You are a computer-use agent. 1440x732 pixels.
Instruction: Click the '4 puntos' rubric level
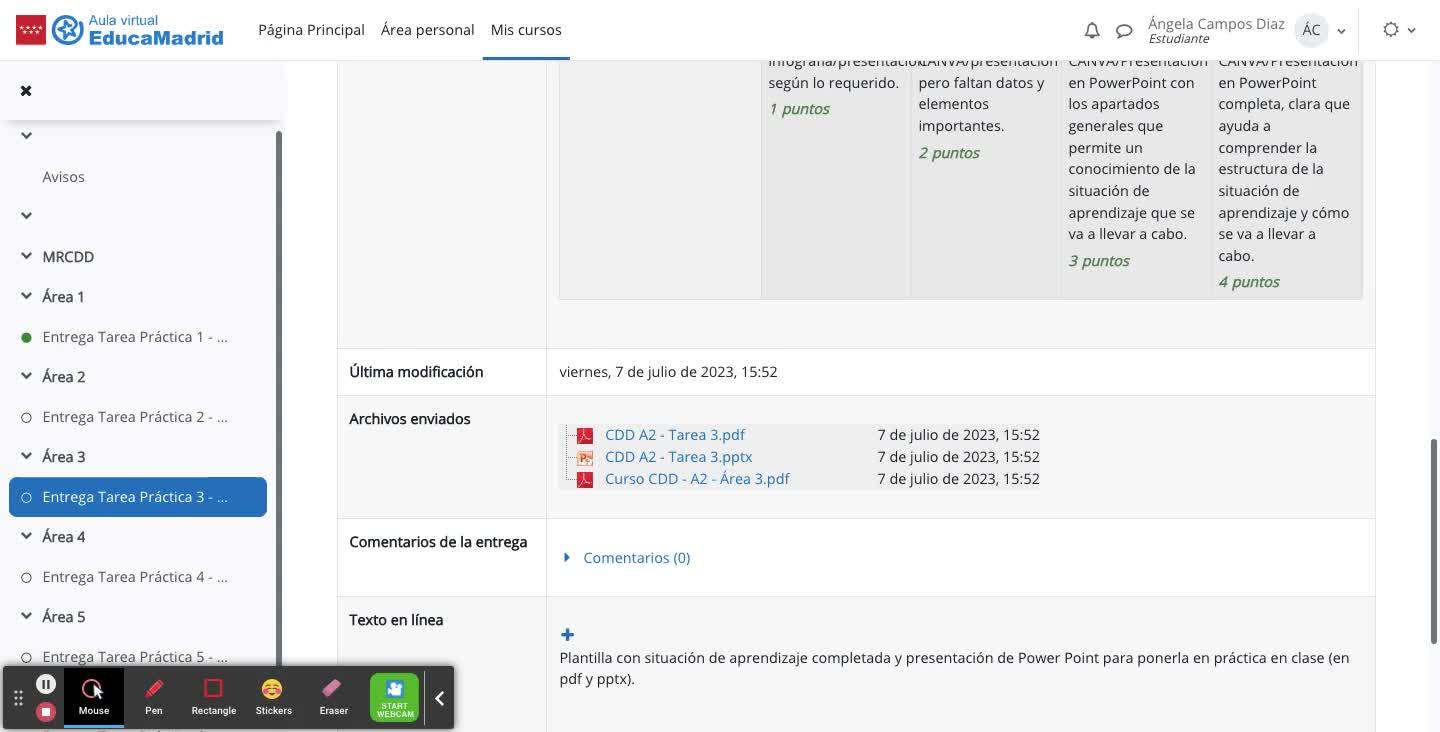[x=1249, y=282]
